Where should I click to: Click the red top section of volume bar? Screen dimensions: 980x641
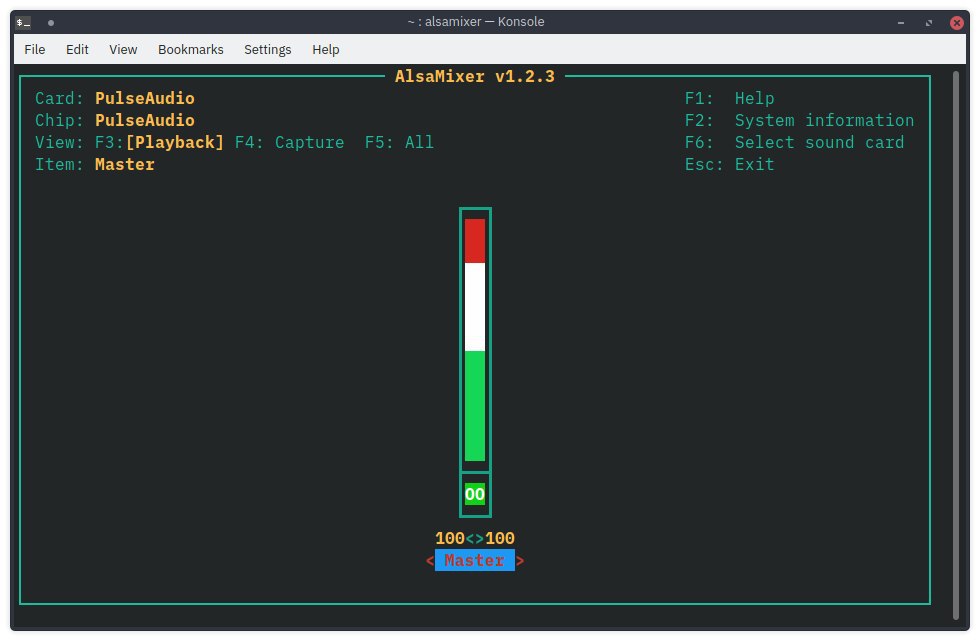pos(475,241)
